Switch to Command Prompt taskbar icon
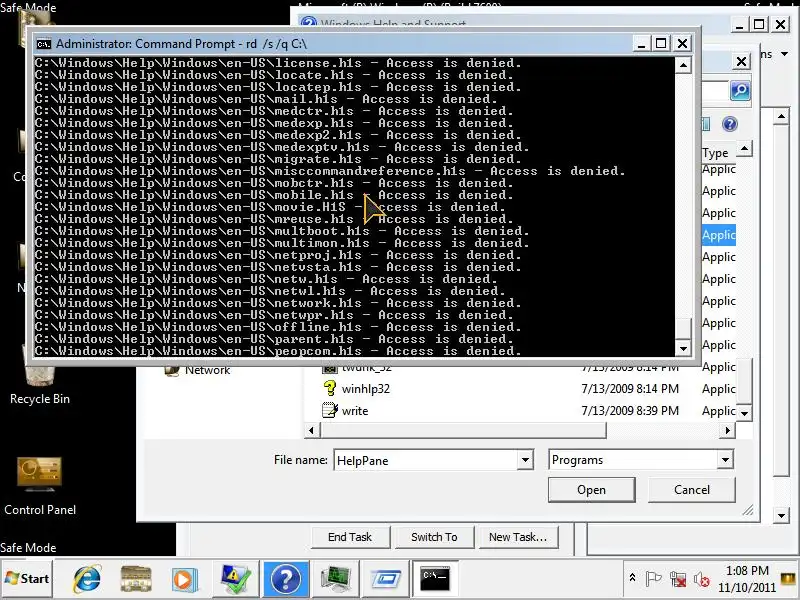Viewport: 800px width, 600px height. (435, 579)
